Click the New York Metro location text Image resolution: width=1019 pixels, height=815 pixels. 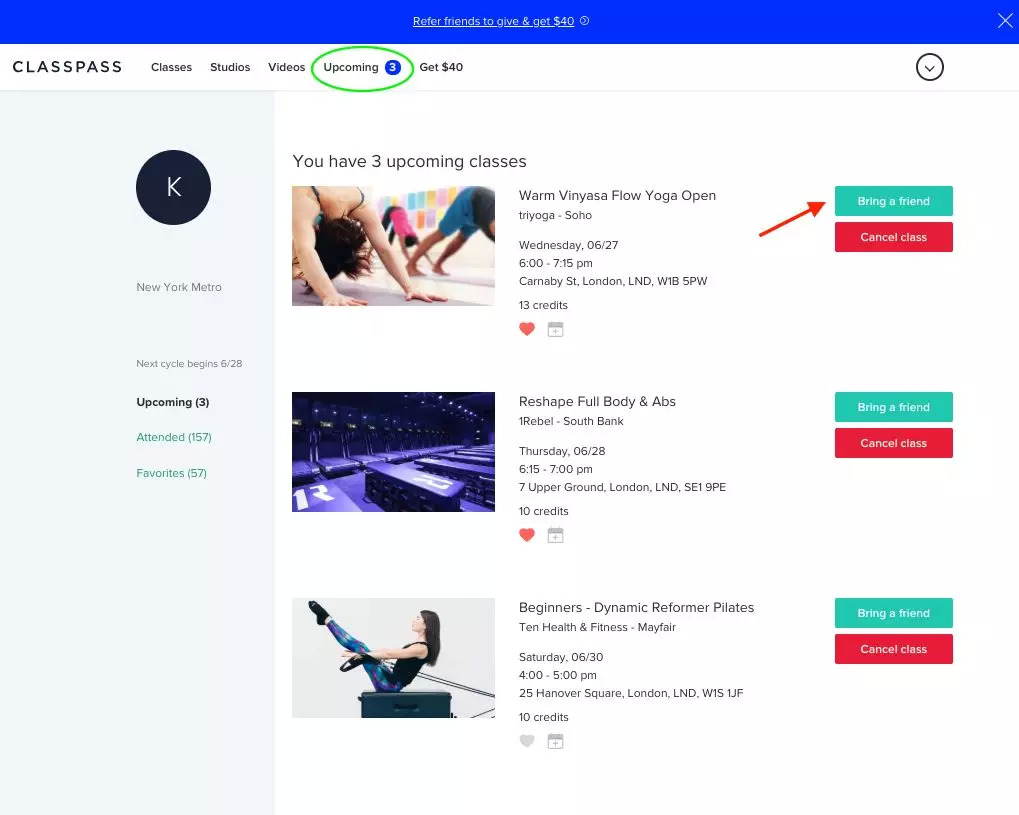179,287
